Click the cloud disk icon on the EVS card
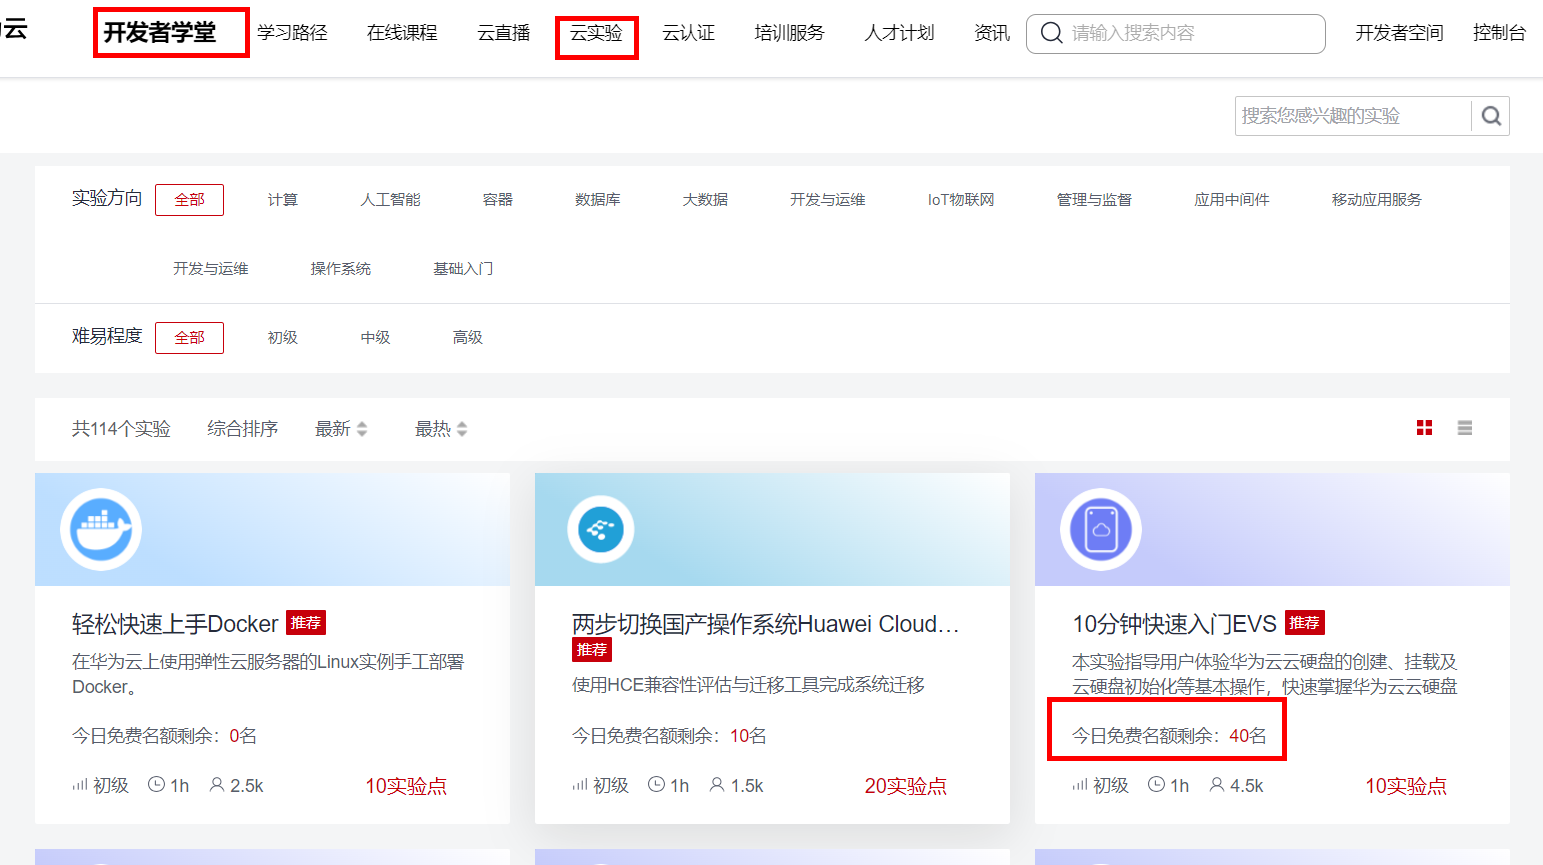 pyautogui.click(x=1101, y=529)
